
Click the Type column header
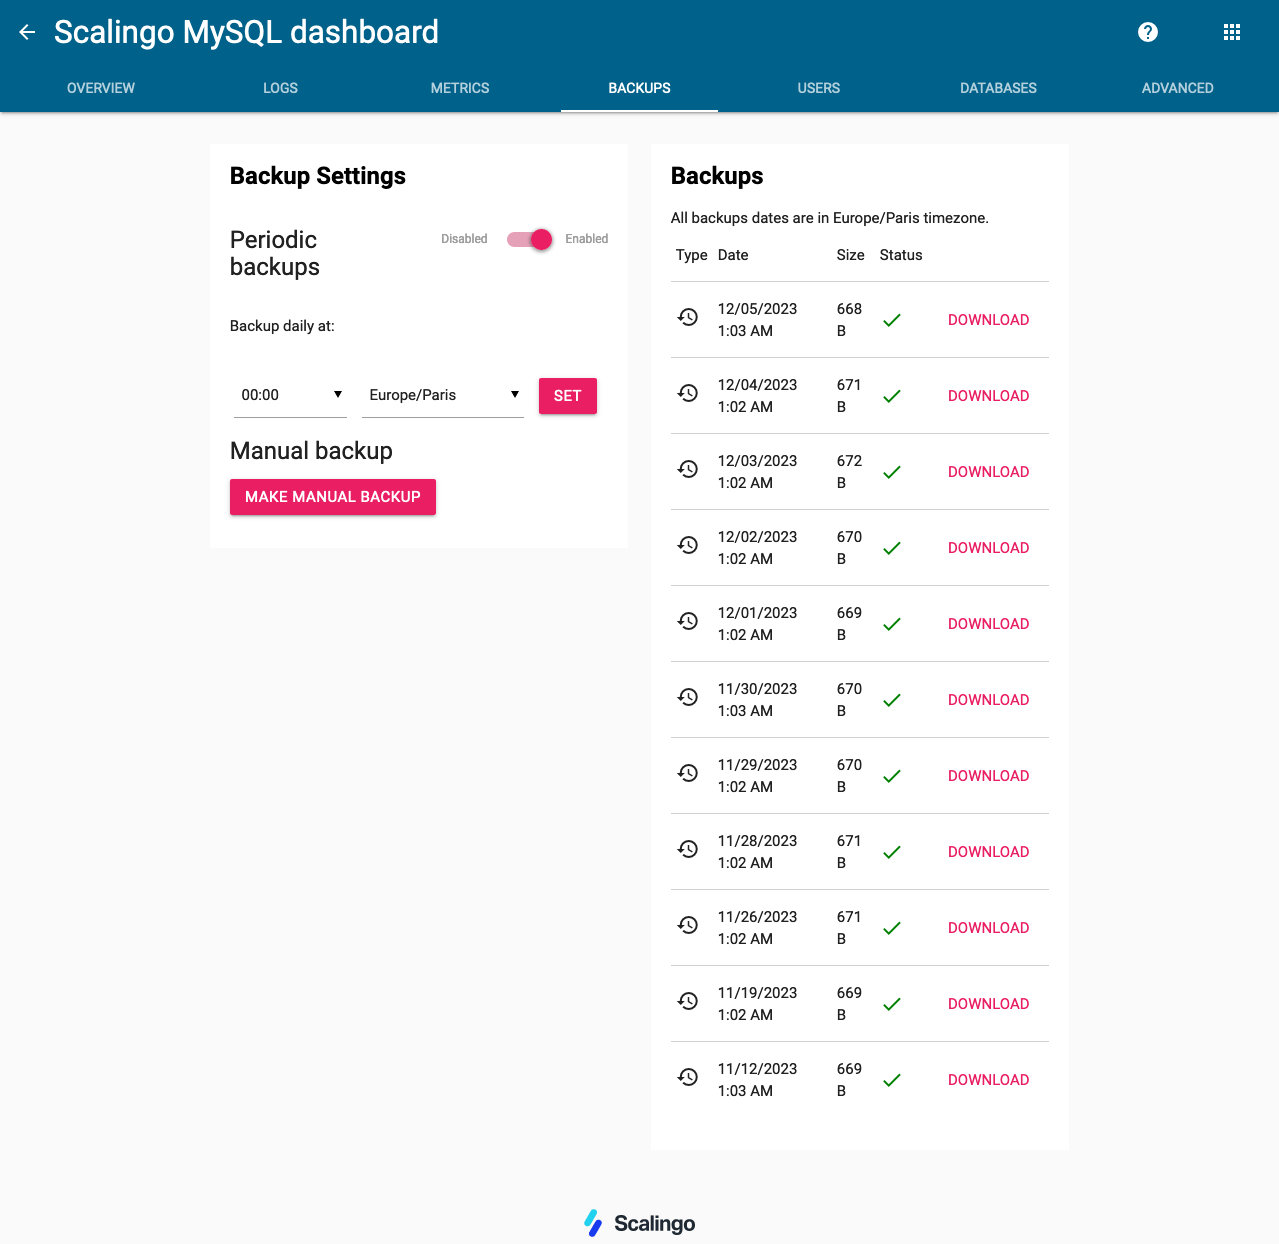pos(691,255)
